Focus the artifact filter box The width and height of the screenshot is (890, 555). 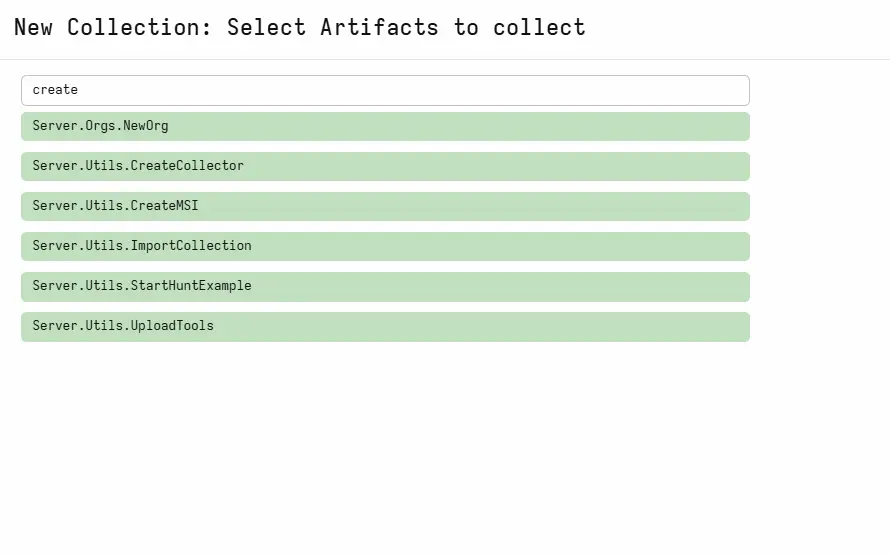tap(385, 90)
